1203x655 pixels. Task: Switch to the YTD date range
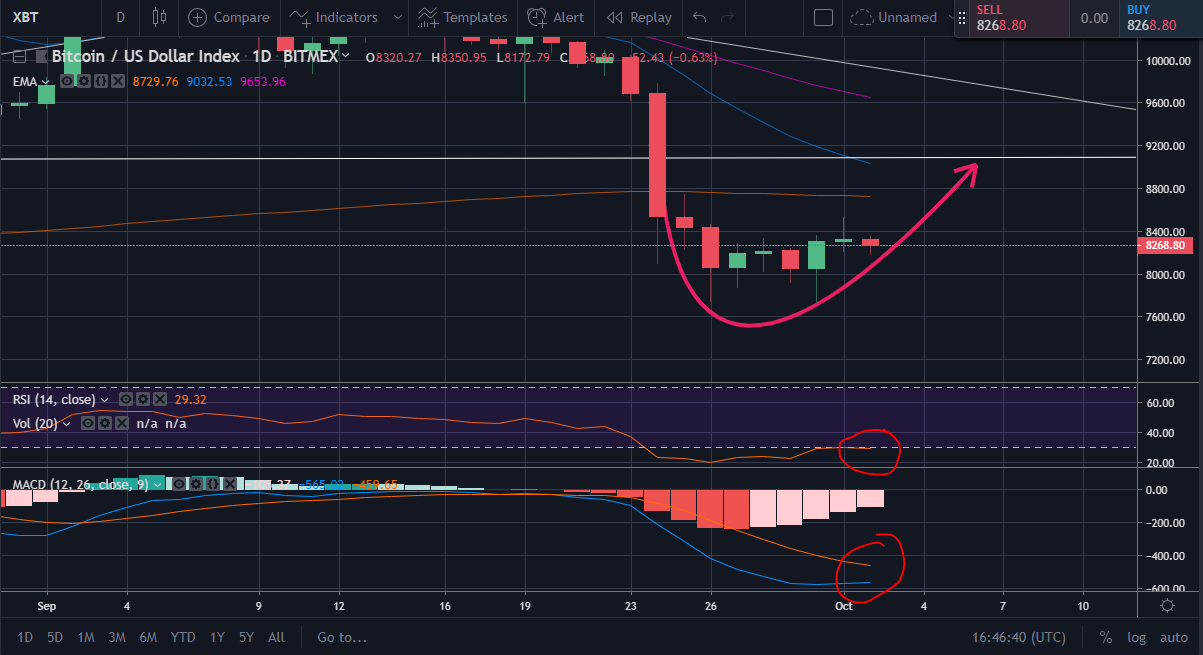tap(182, 637)
